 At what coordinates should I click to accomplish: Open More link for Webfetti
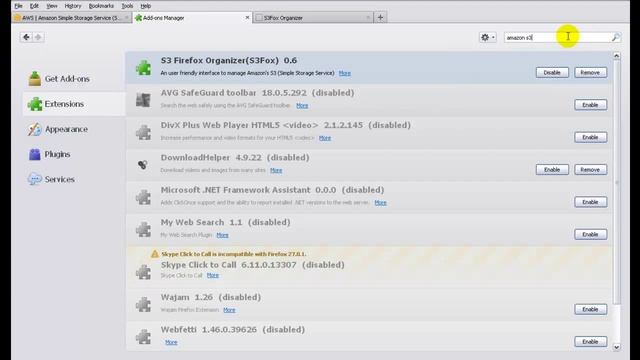171,342
